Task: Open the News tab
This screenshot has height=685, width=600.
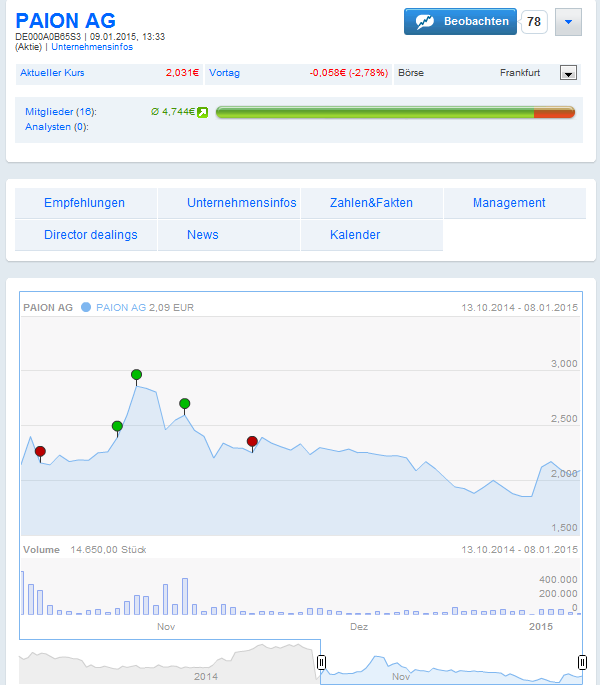Action: click(x=202, y=235)
